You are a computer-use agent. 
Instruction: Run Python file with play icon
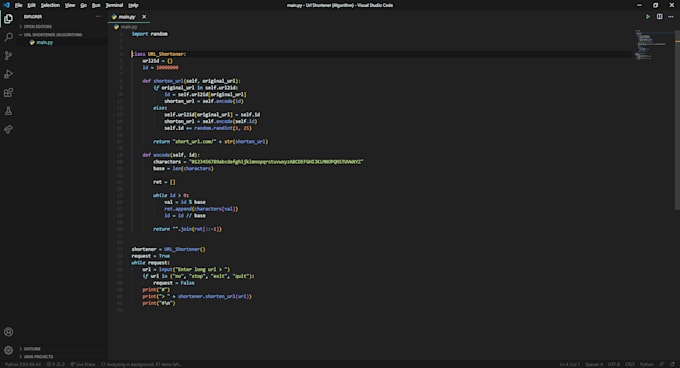[x=648, y=16]
